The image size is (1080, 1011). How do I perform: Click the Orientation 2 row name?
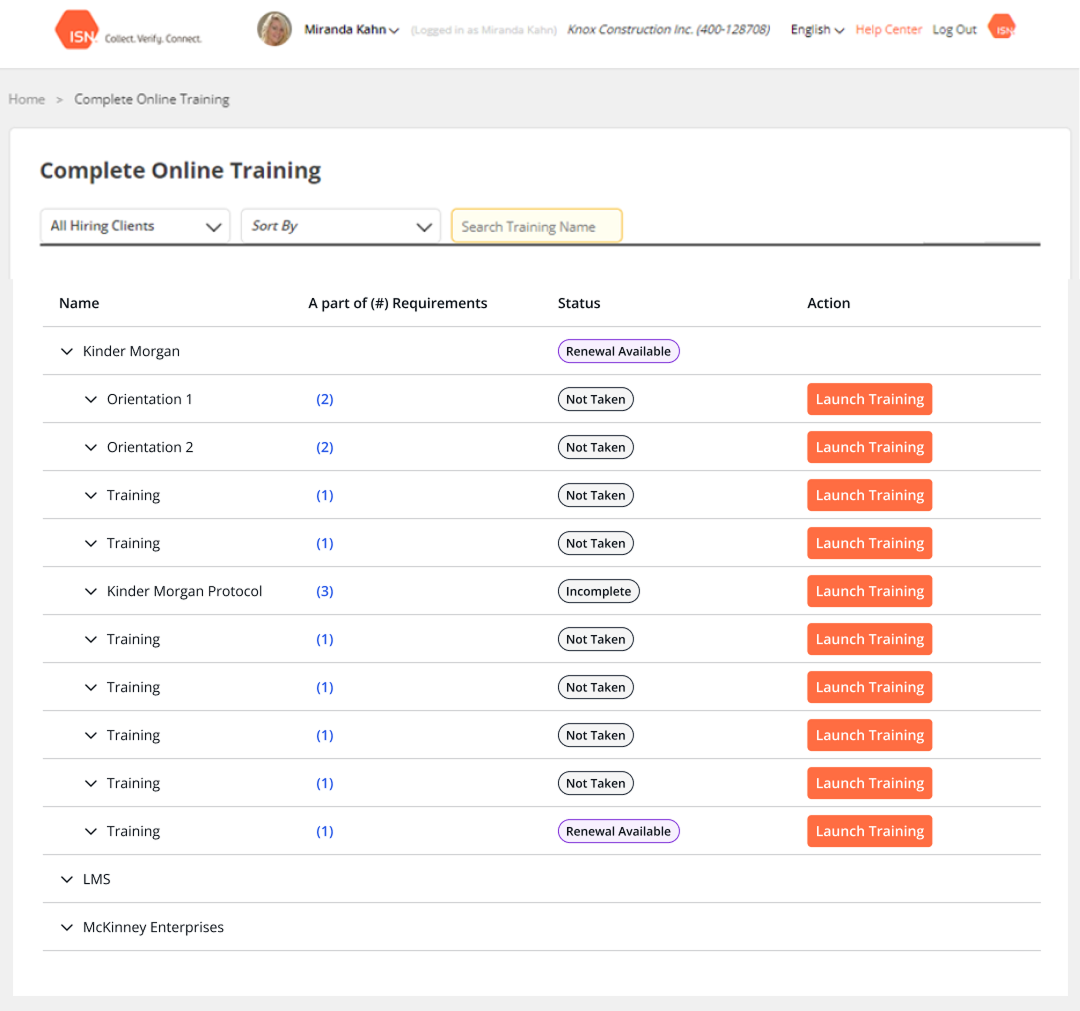coord(150,448)
